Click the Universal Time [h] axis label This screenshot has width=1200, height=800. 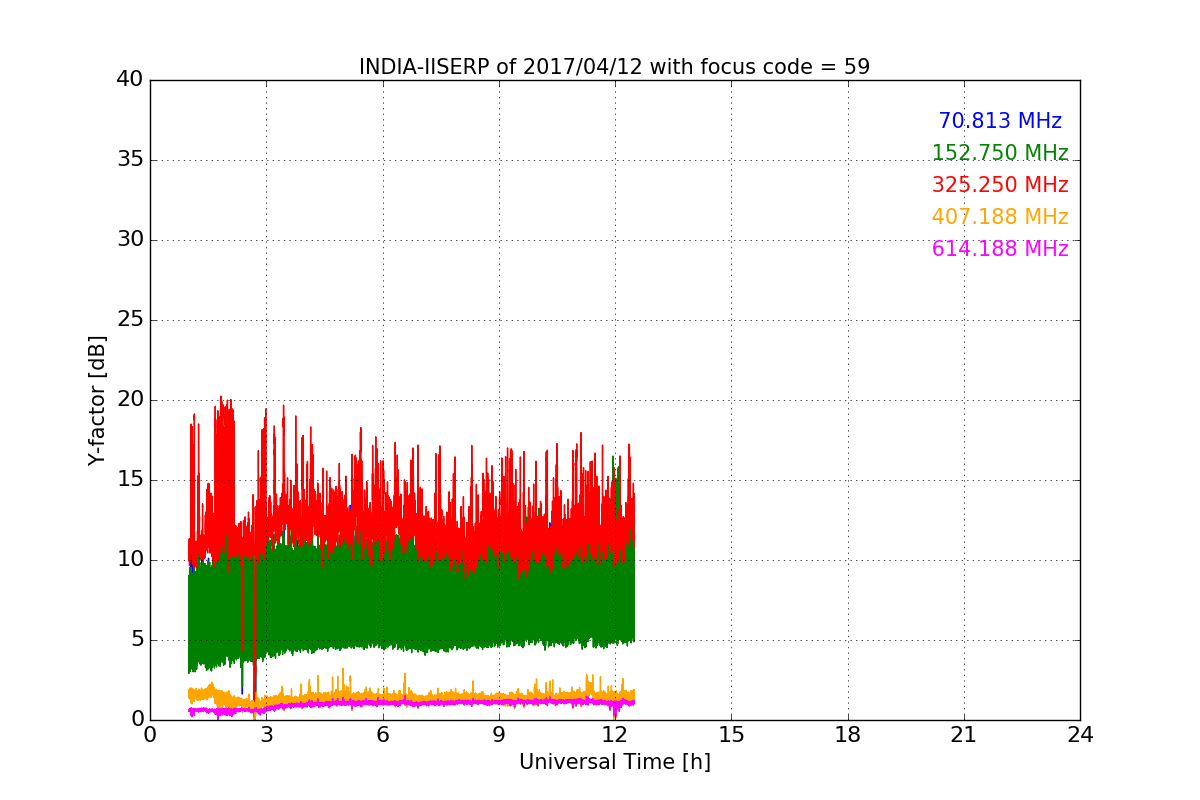click(x=614, y=762)
